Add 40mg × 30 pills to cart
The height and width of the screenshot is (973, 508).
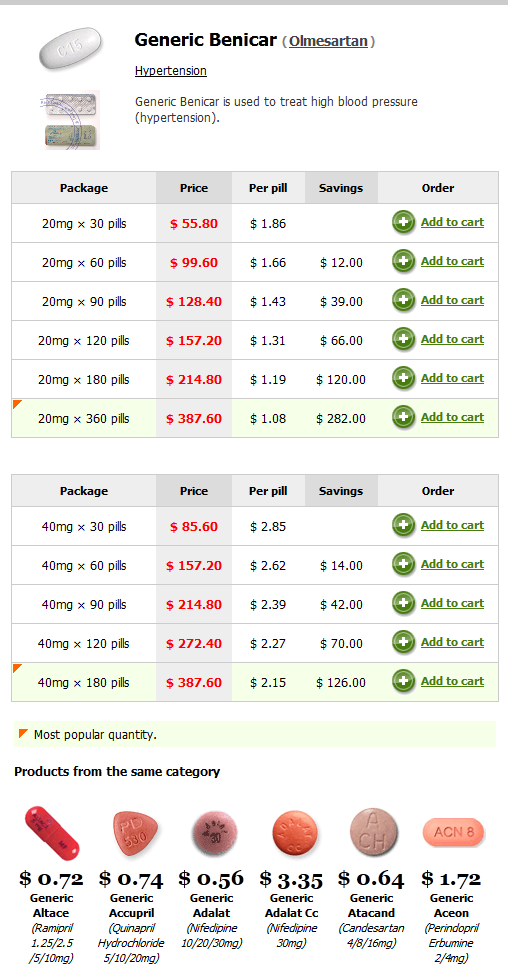pyautogui.click(x=452, y=525)
